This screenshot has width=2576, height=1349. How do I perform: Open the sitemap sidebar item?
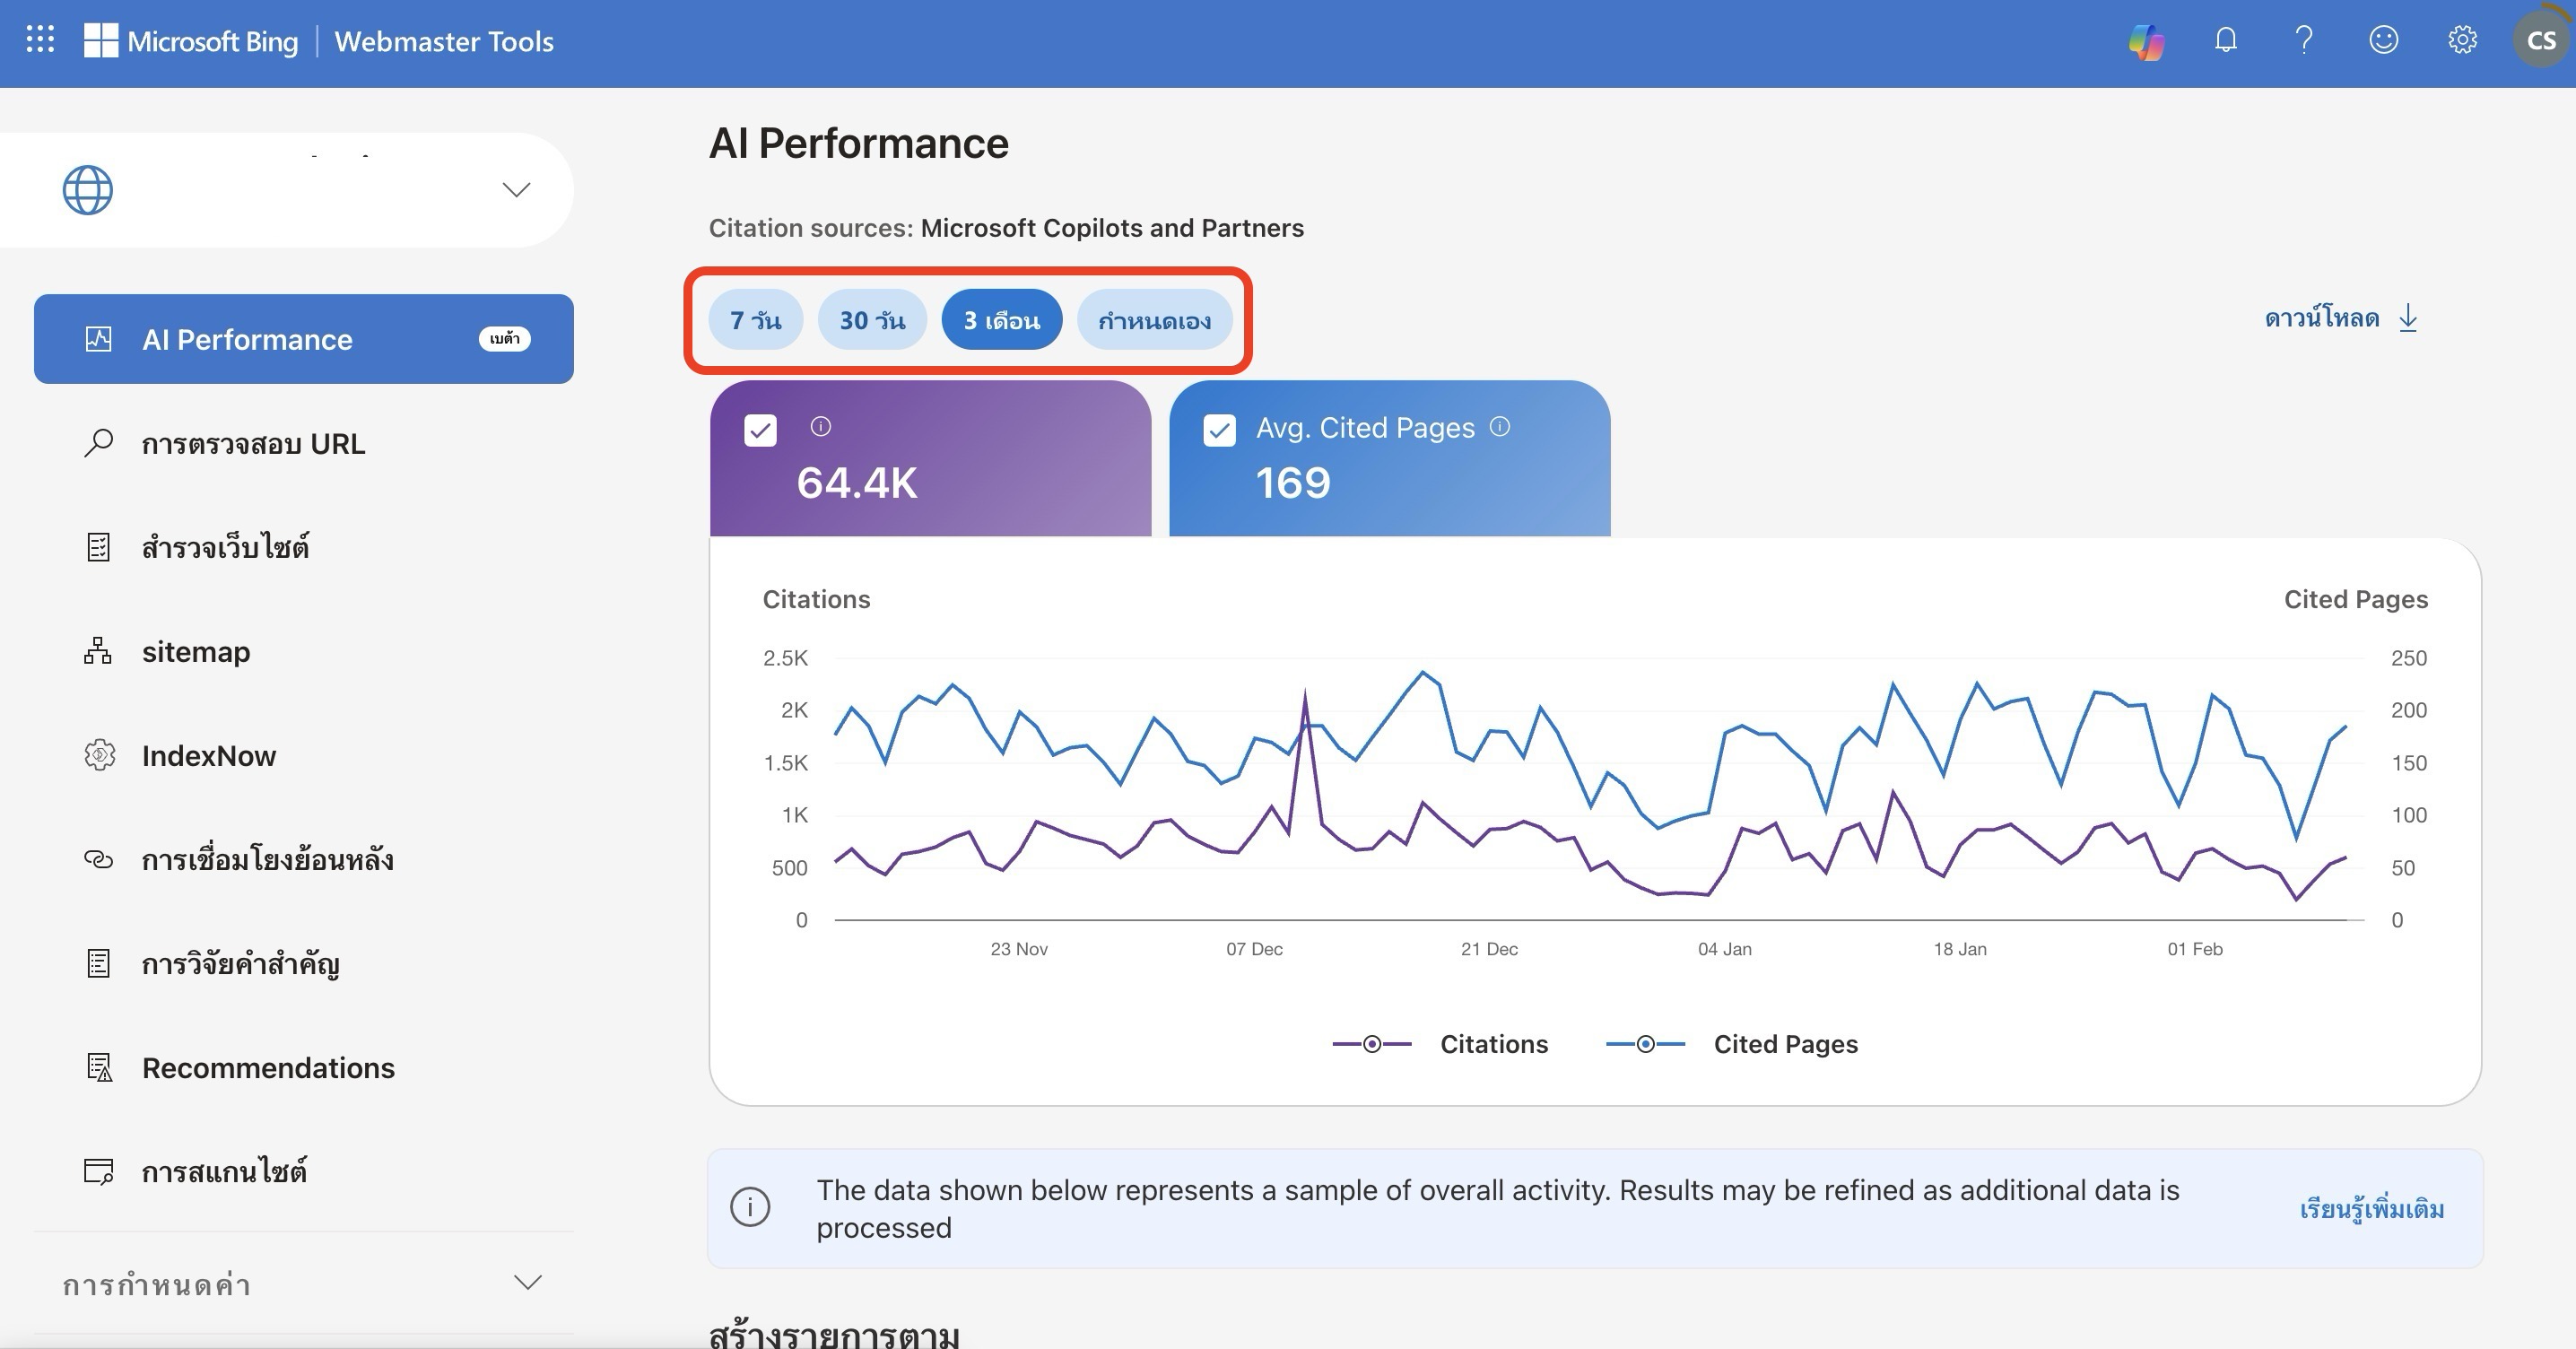pyautogui.click(x=196, y=652)
